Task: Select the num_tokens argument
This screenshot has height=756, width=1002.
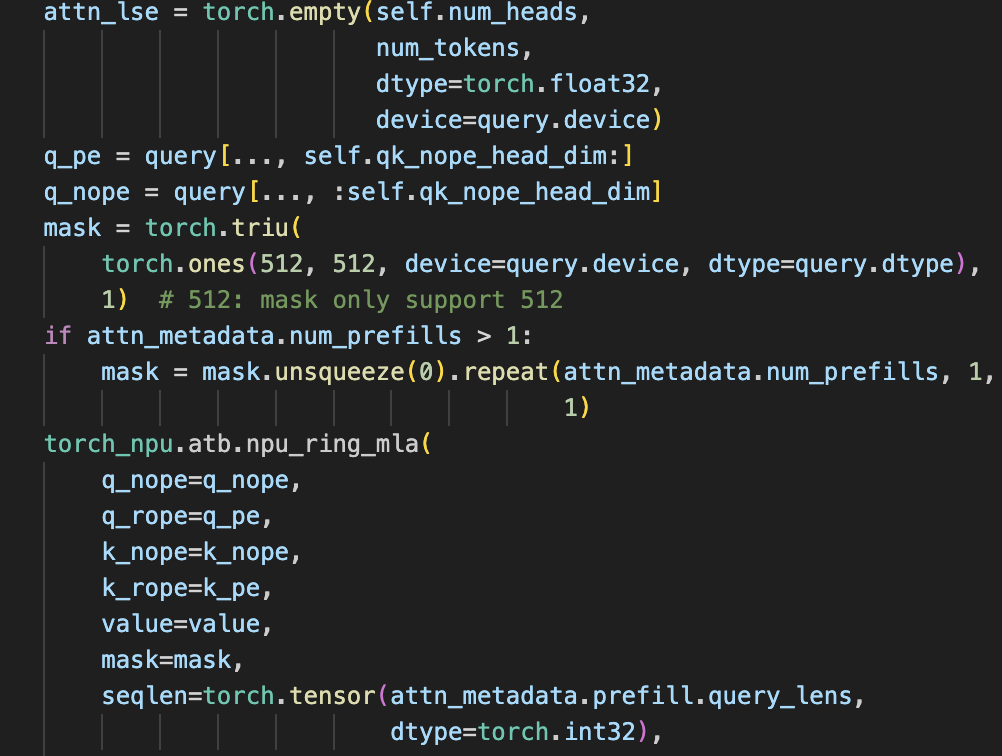Action: pyautogui.click(x=447, y=49)
